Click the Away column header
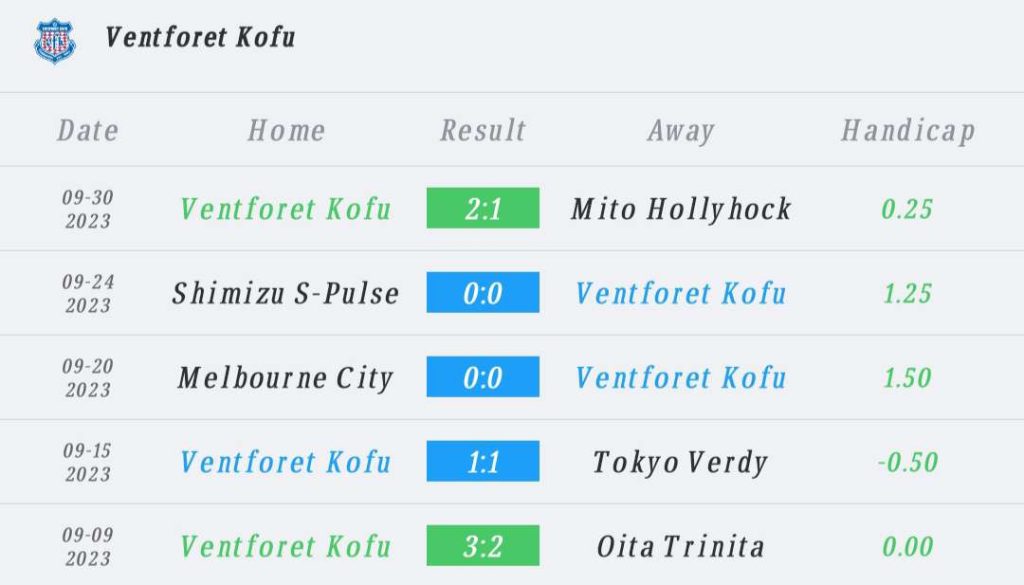Image resolution: width=1024 pixels, height=585 pixels. (680, 131)
